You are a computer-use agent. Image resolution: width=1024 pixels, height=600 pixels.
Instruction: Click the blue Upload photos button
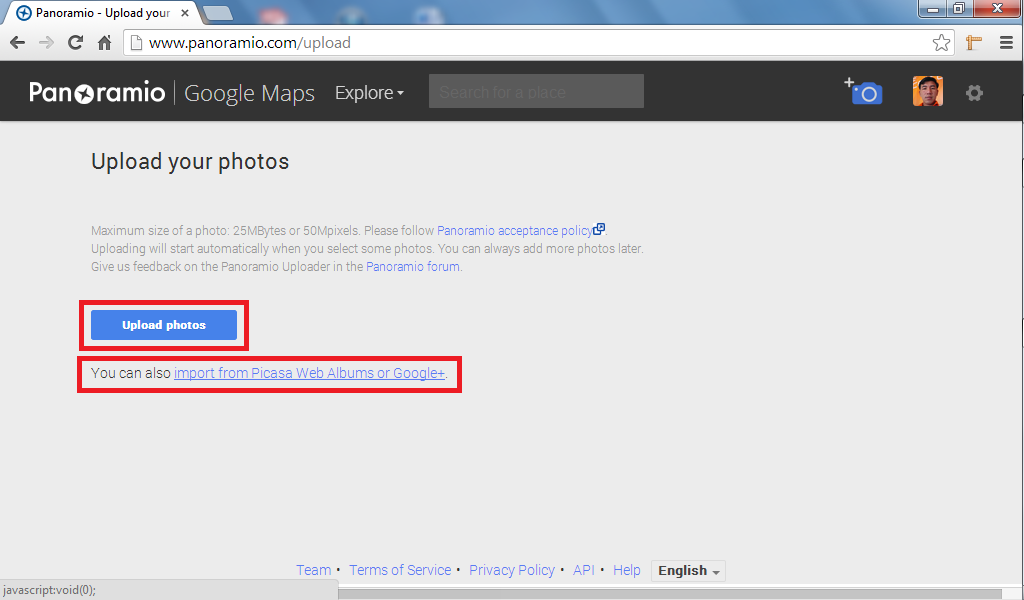click(x=164, y=325)
